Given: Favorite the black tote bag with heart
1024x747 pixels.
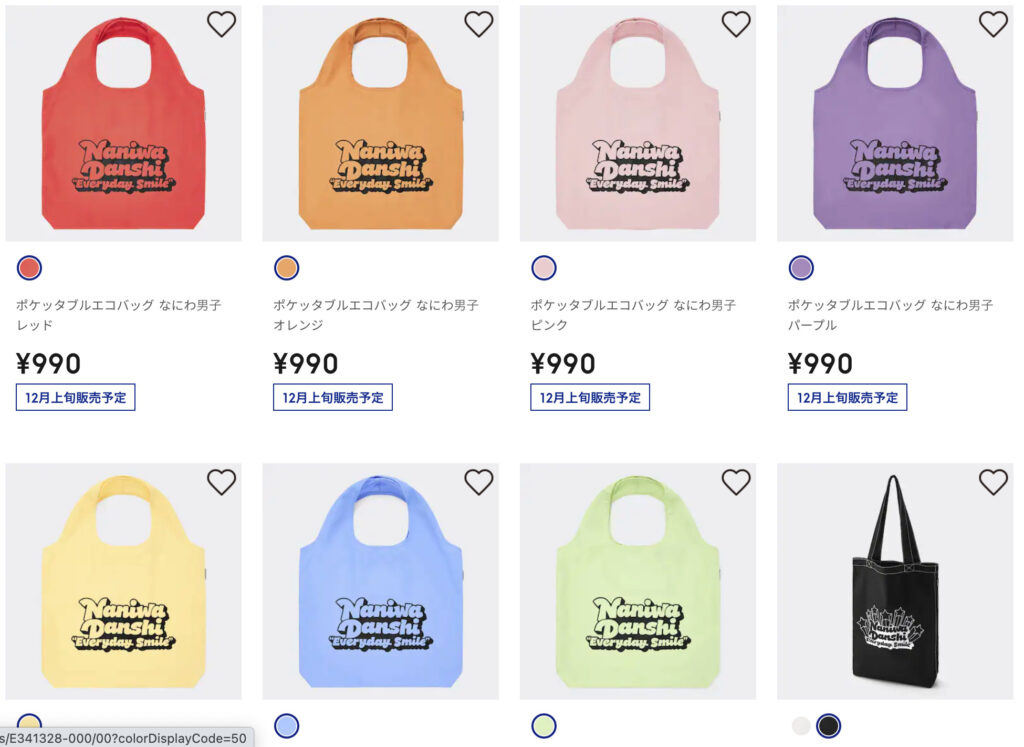Looking at the screenshot, I should (993, 482).
